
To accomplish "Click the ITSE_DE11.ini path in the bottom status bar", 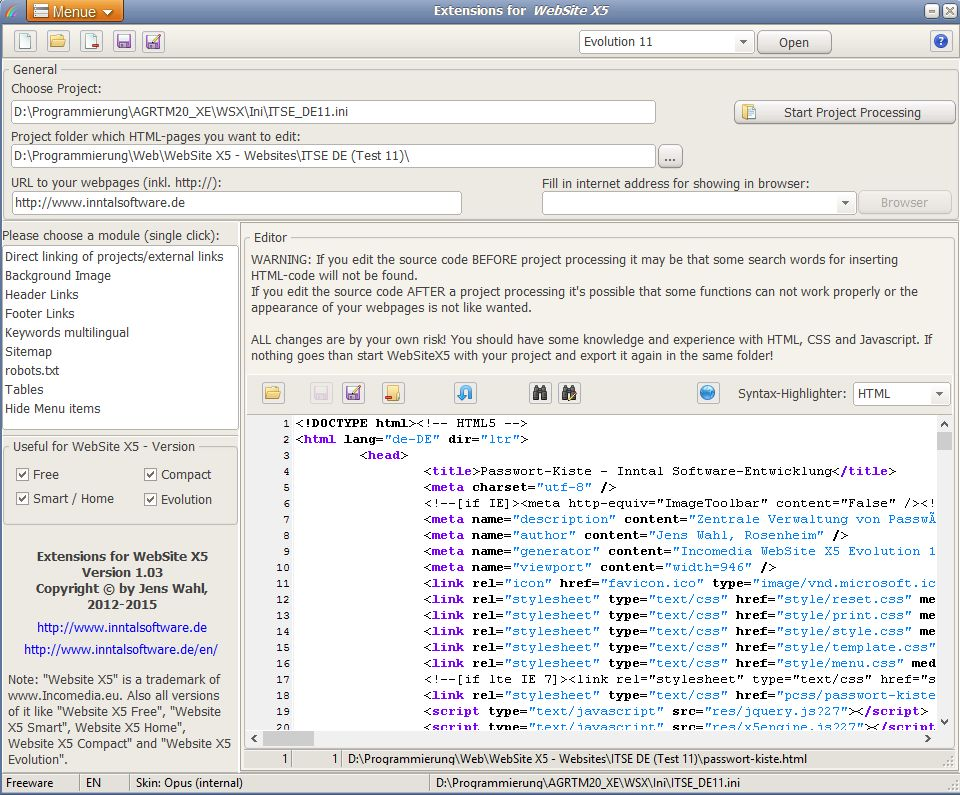I will pyautogui.click(x=588, y=783).
